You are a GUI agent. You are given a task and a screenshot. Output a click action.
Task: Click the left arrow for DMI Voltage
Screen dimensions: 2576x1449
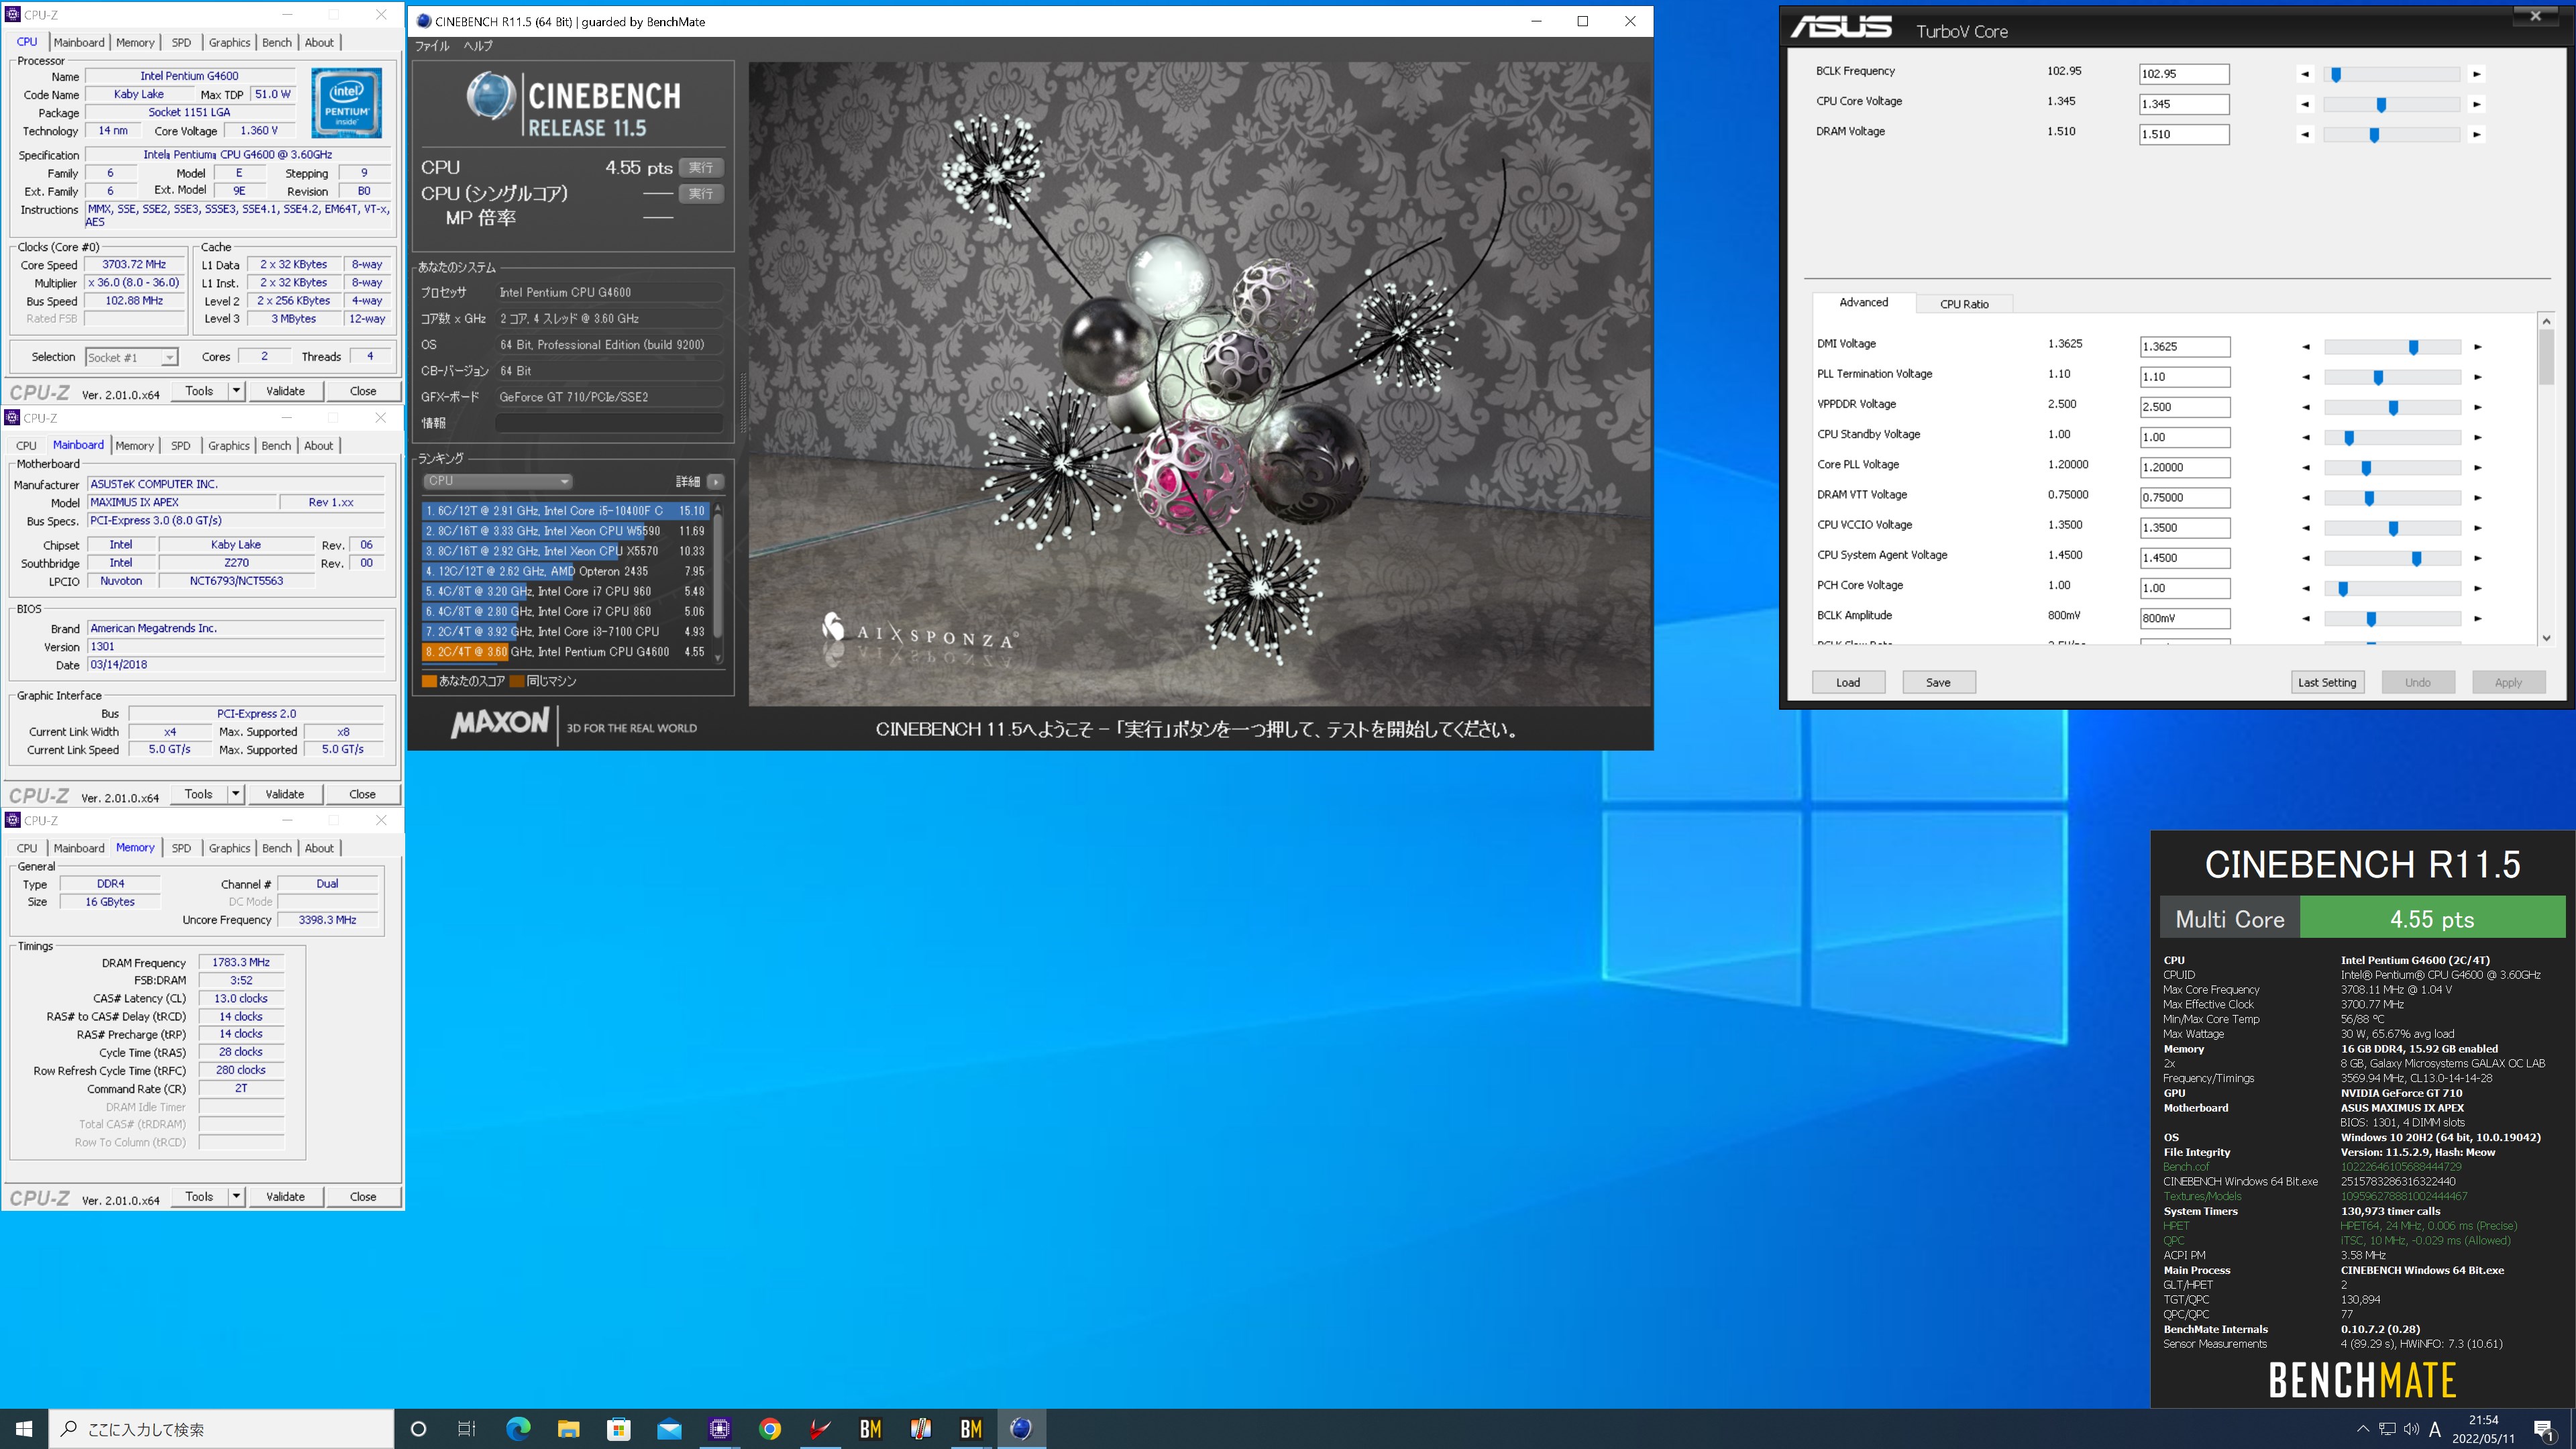2306,347
